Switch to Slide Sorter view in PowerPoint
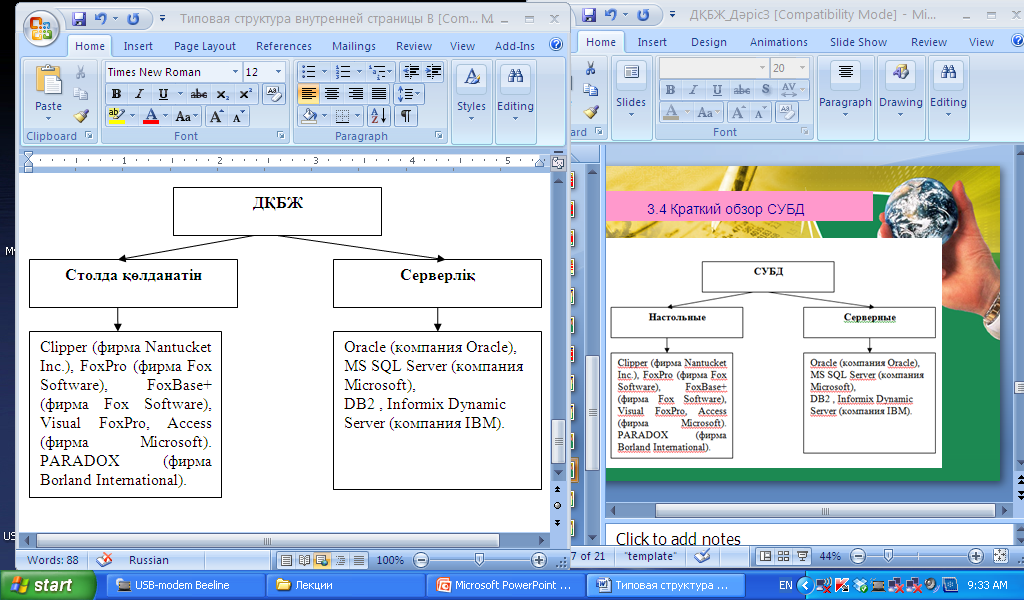This screenshot has width=1024, height=600. pyautogui.click(x=783, y=556)
